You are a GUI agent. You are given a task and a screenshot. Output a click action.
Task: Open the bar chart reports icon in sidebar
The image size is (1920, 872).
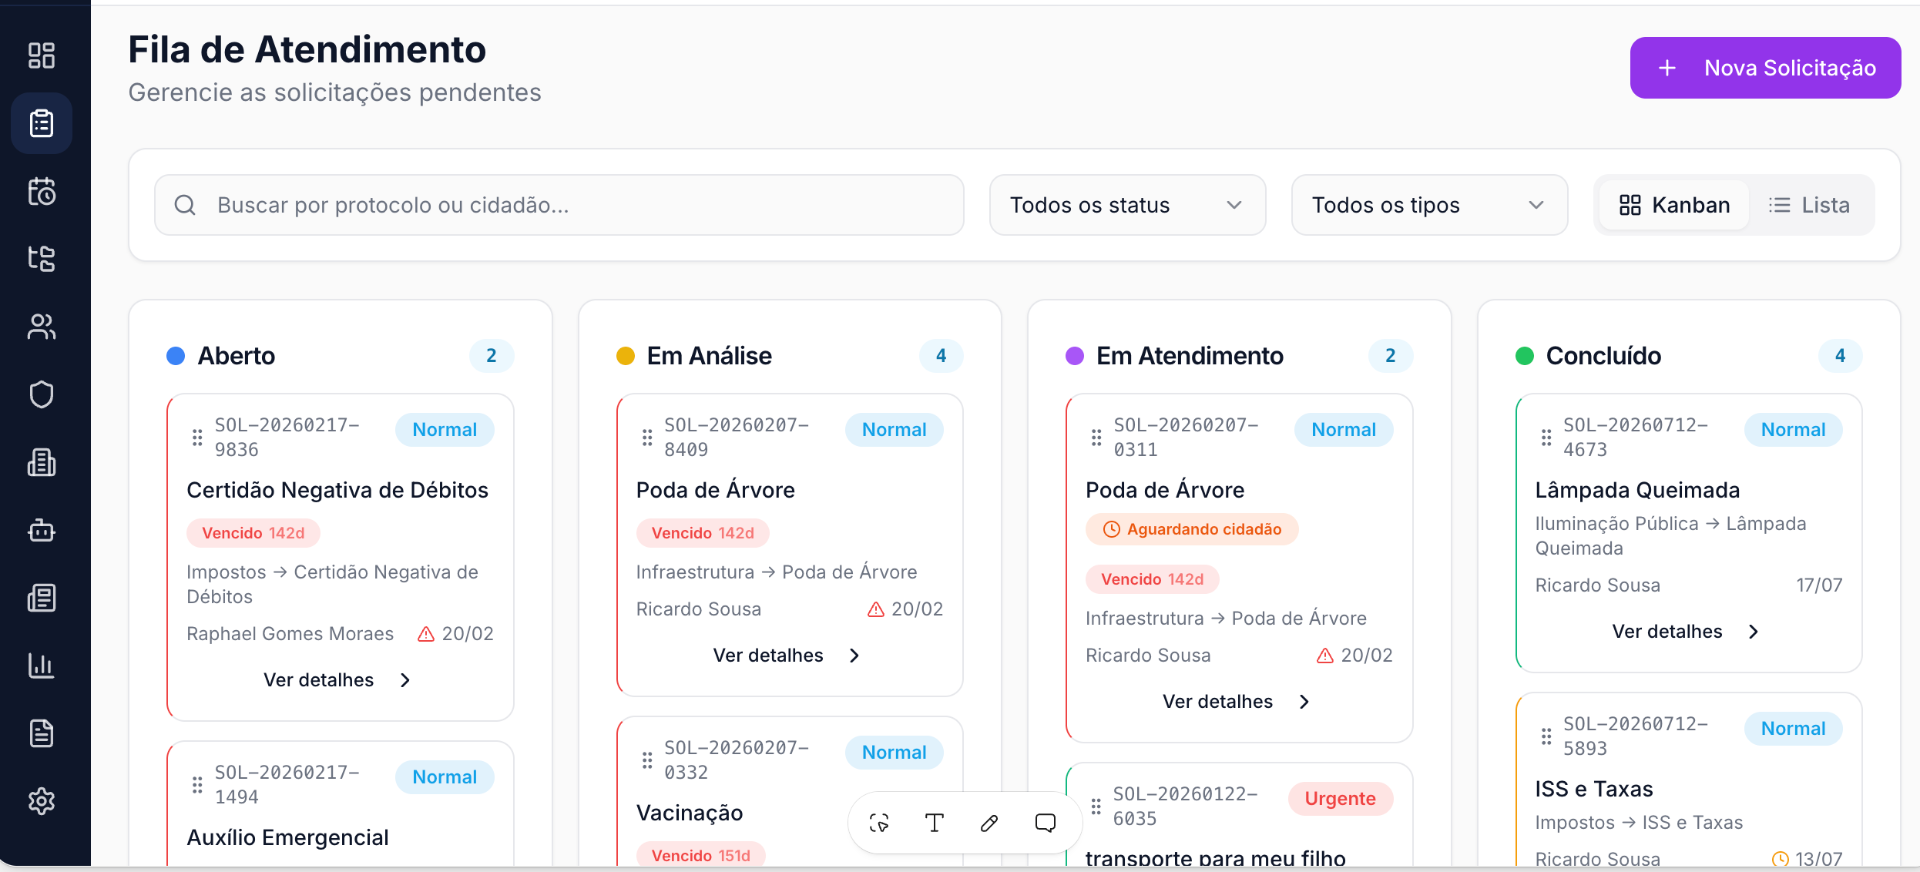[41, 665]
